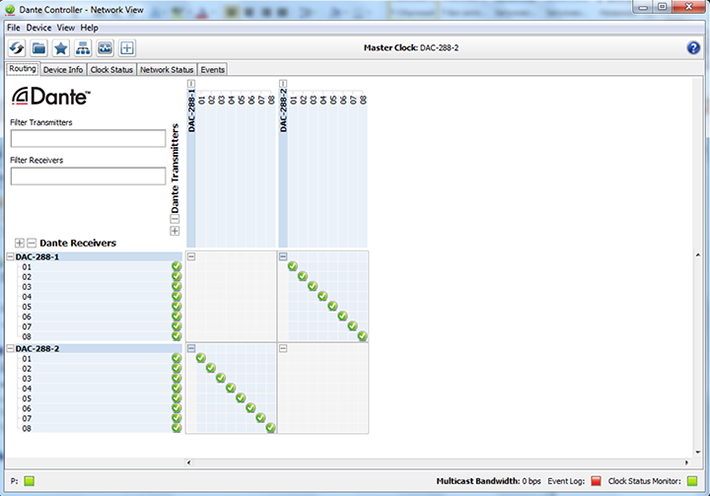Open the View menu
Viewport: 710px width, 496px height.
[66, 28]
